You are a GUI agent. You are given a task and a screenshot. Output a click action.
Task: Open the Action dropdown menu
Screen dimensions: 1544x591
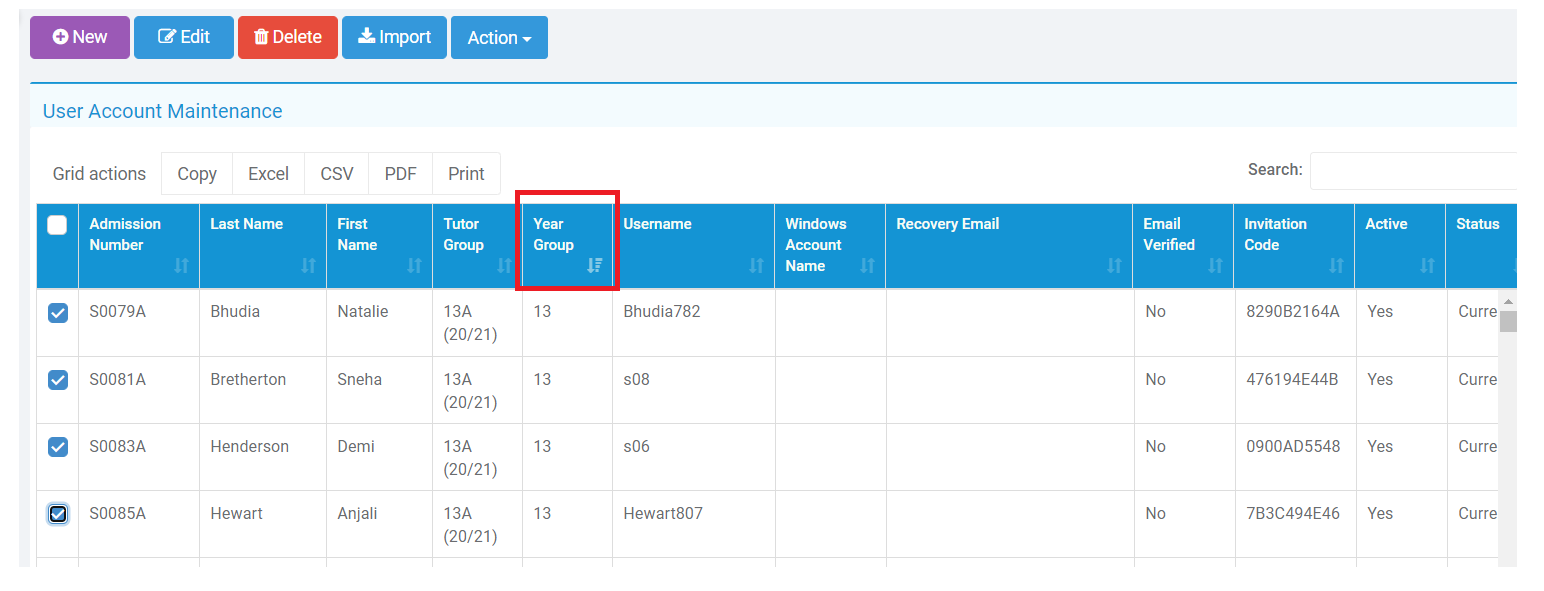[x=498, y=36]
